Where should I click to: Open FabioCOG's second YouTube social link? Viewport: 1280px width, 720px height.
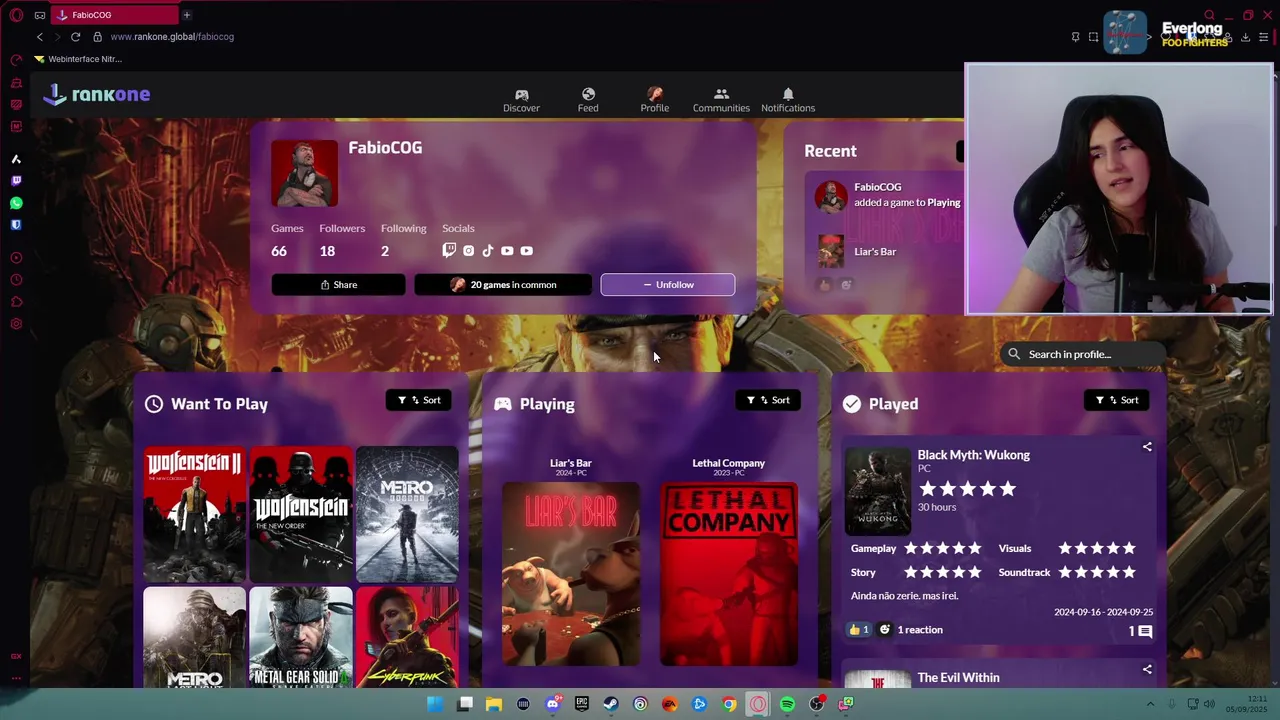click(x=527, y=251)
